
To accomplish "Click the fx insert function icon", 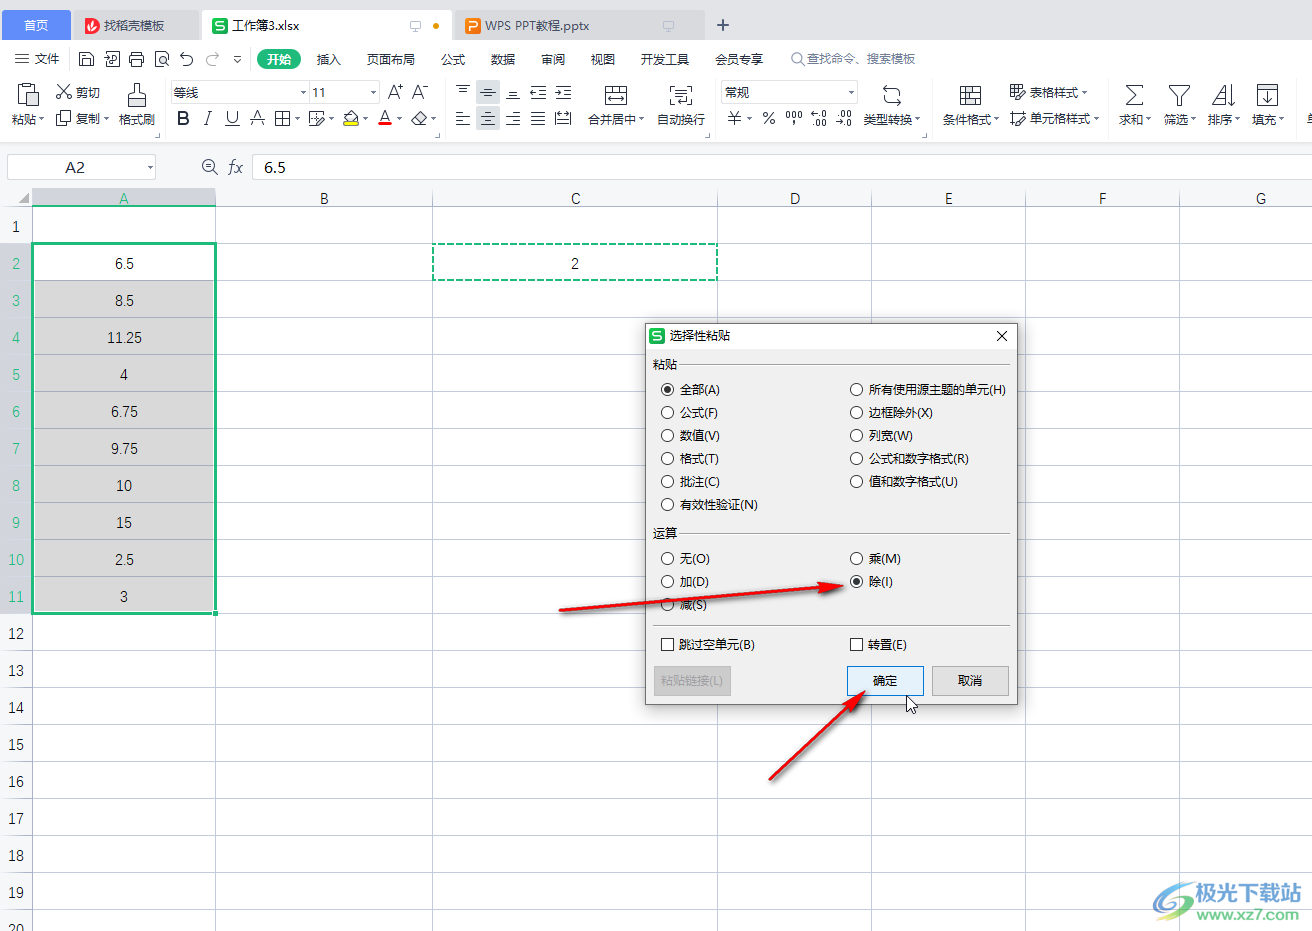I will [x=236, y=167].
